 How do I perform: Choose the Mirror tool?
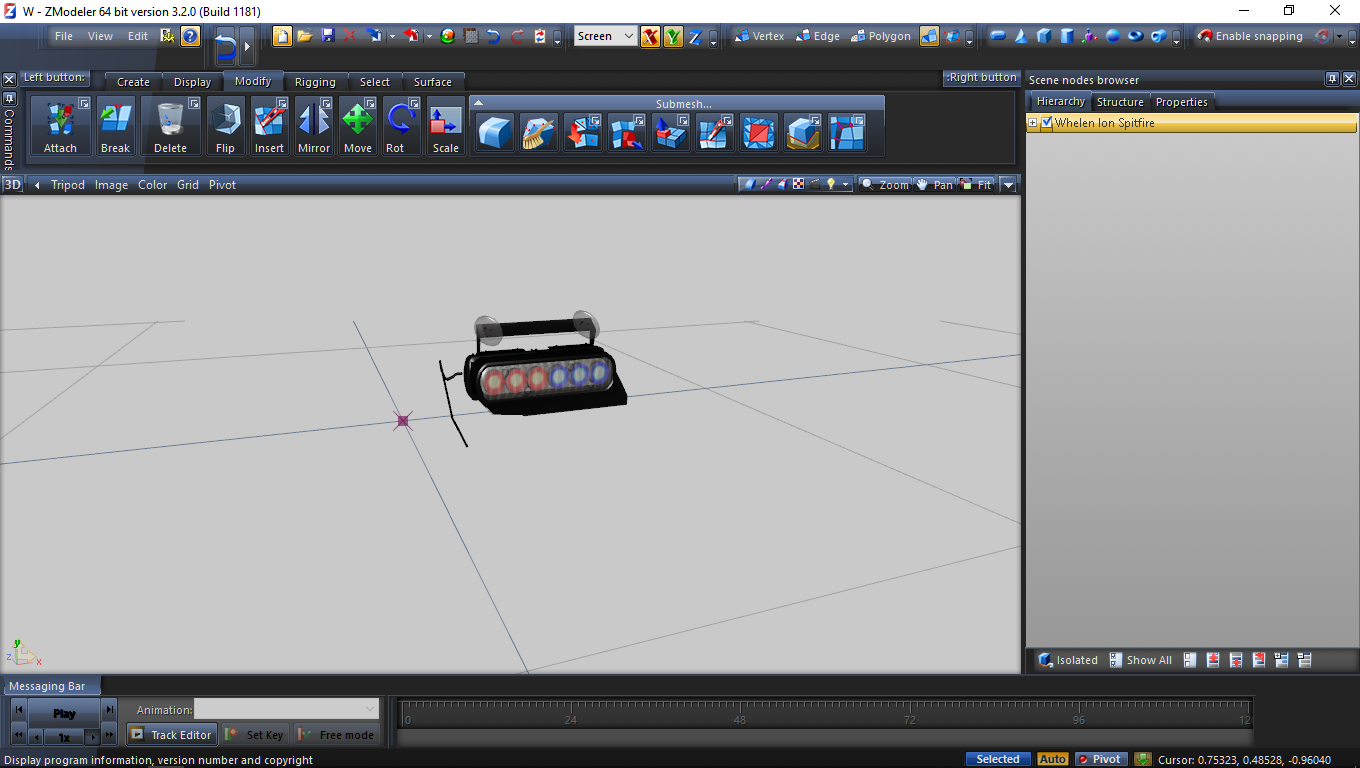click(x=314, y=126)
